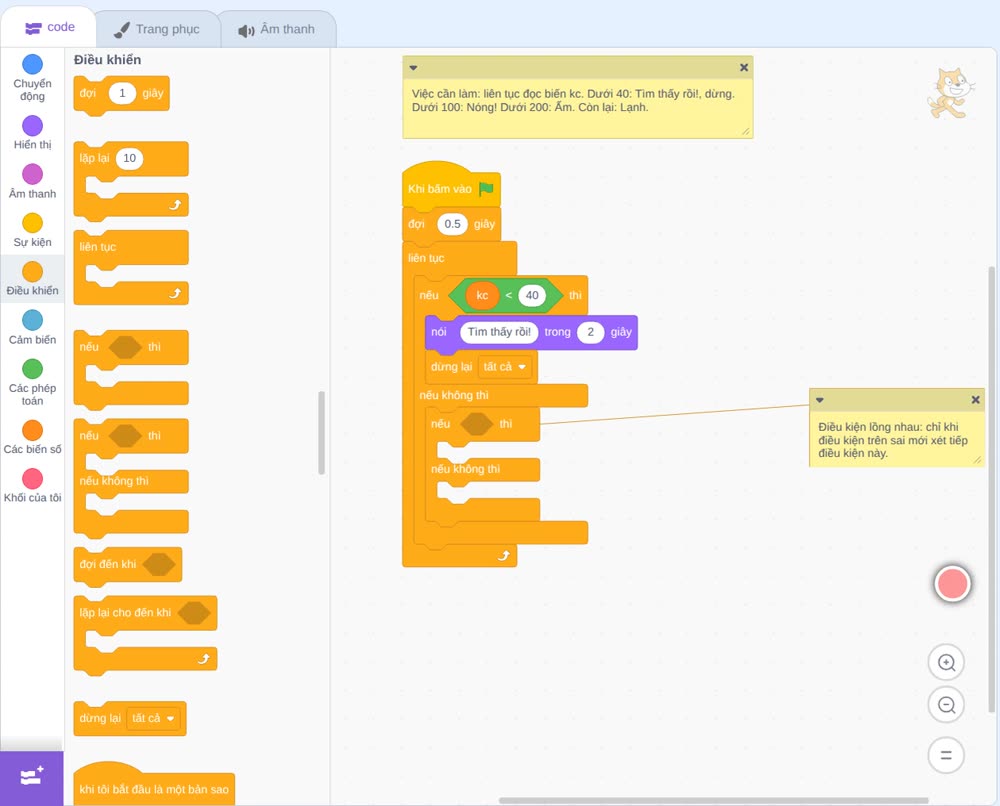Select the Hiển thị category circle
The image size is (1000, 806).
(x=33, y=126)
